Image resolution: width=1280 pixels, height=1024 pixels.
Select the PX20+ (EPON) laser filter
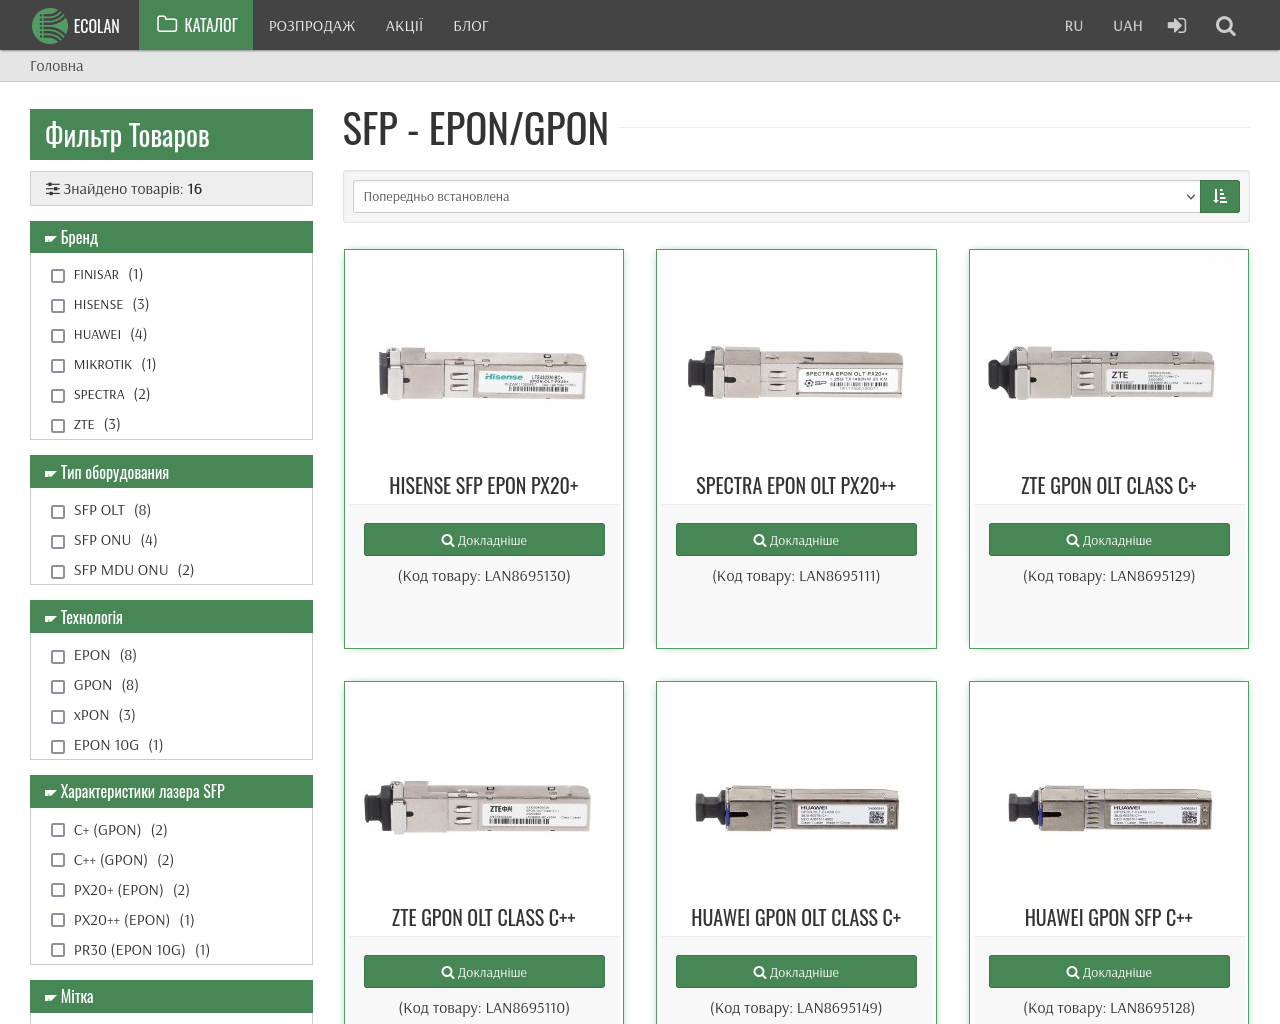pyautogui.click(x=58, y=890)
